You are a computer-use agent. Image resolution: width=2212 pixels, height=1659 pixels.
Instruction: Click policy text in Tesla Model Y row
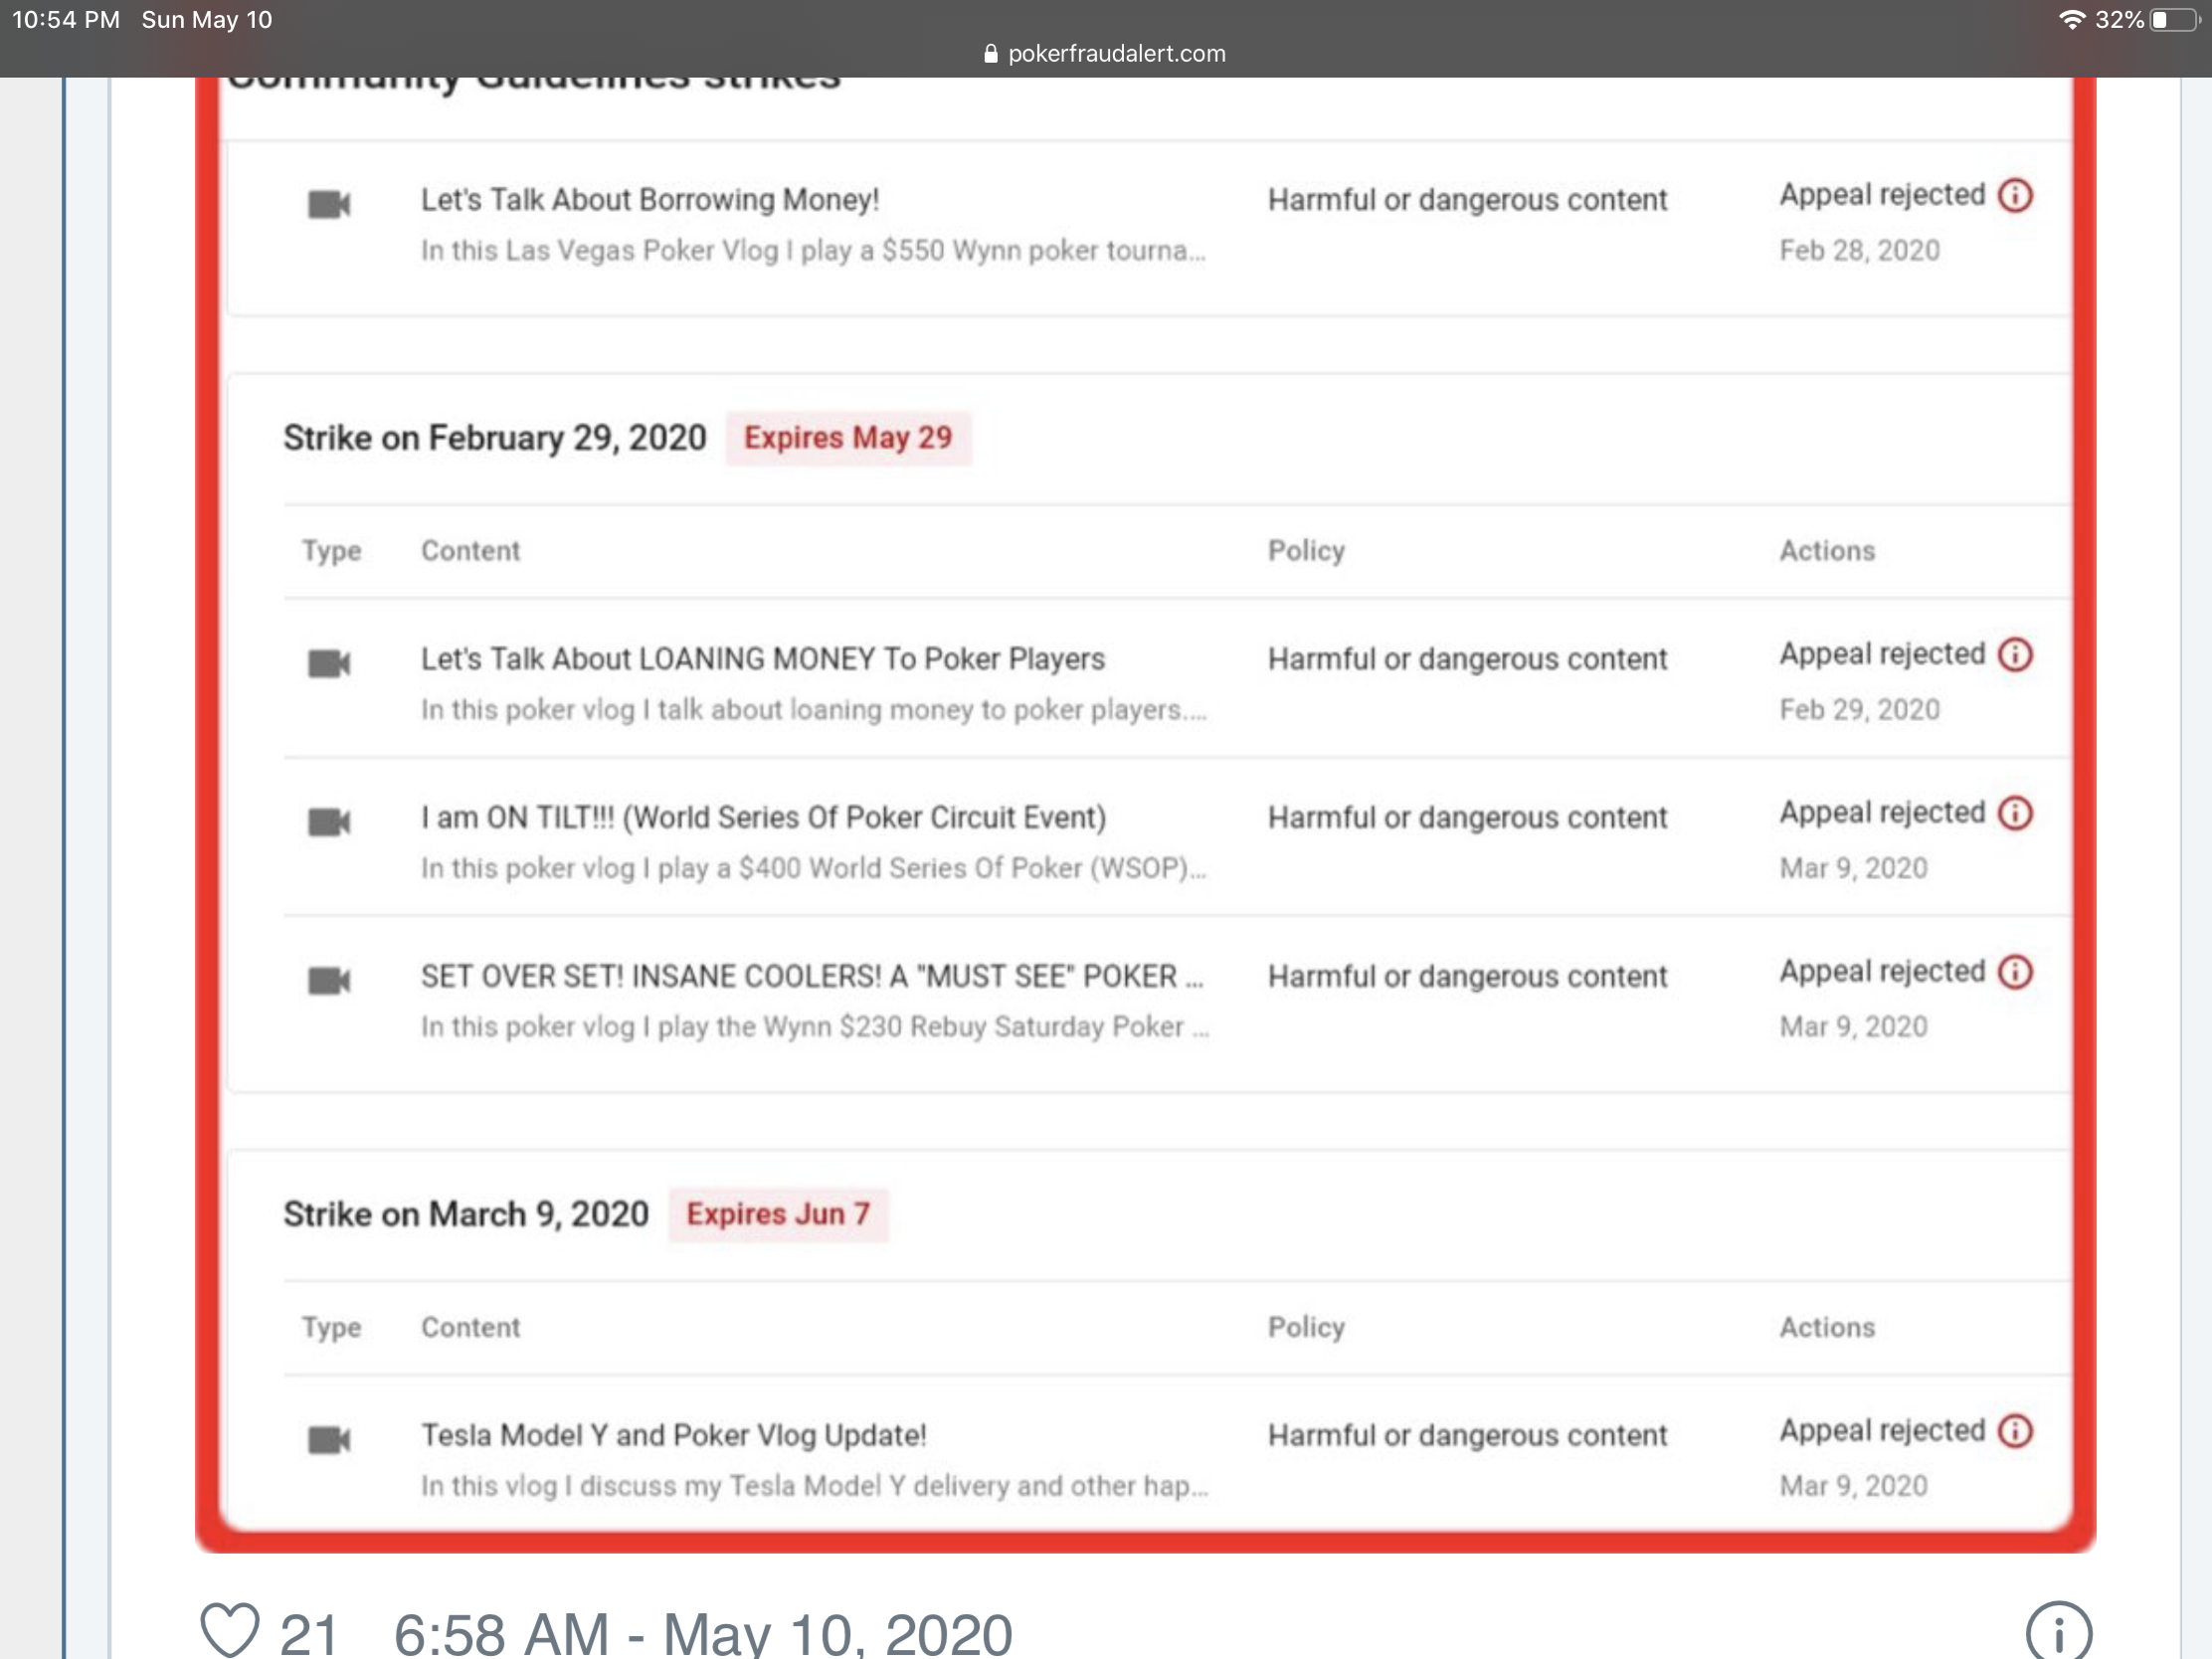(x=1467, y=1435)
